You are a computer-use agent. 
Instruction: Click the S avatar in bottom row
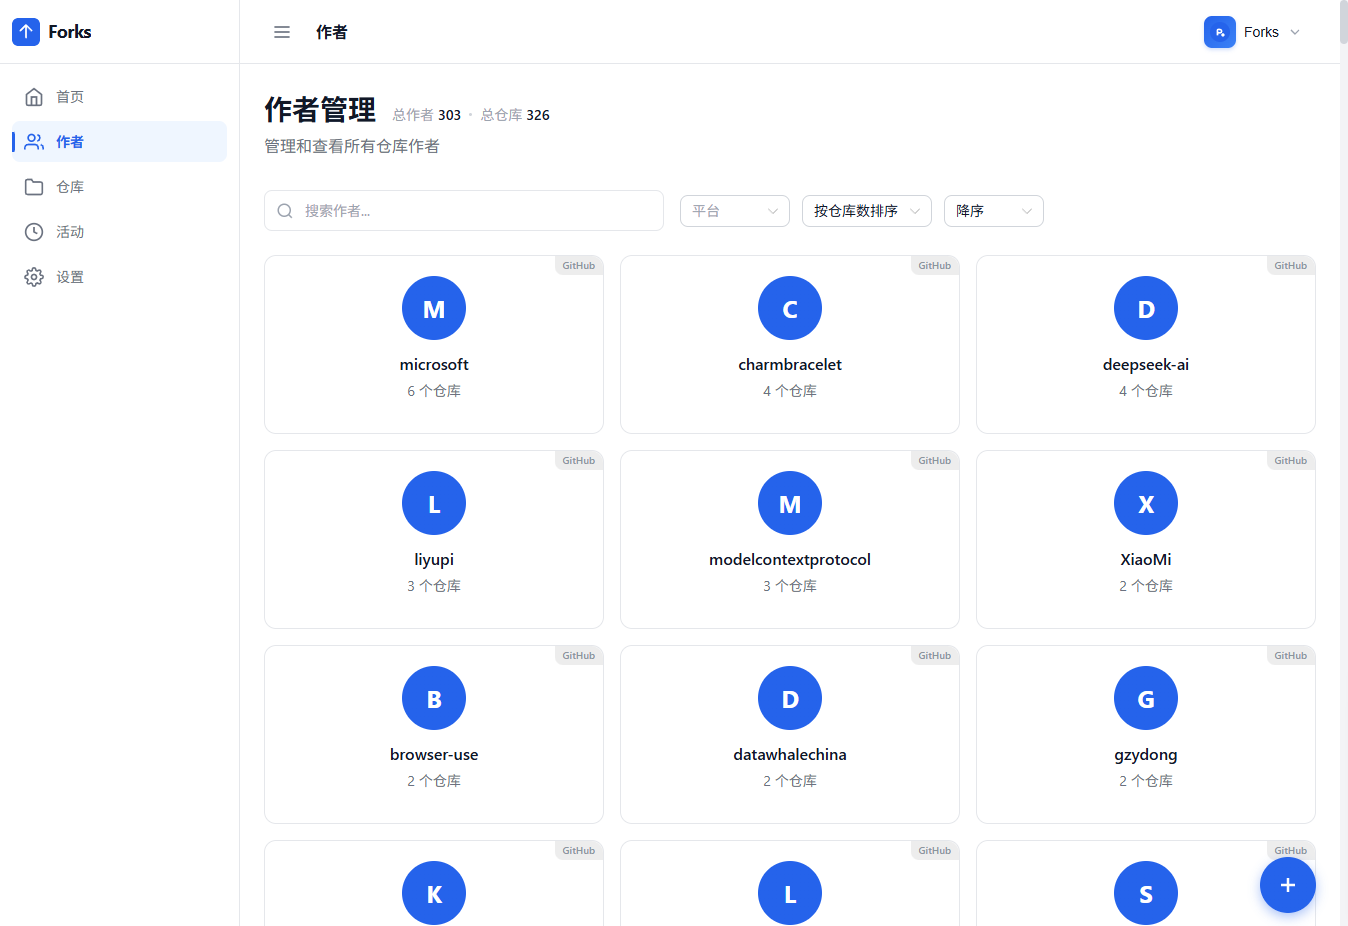pyautogui.click(x=1146, y=893)
